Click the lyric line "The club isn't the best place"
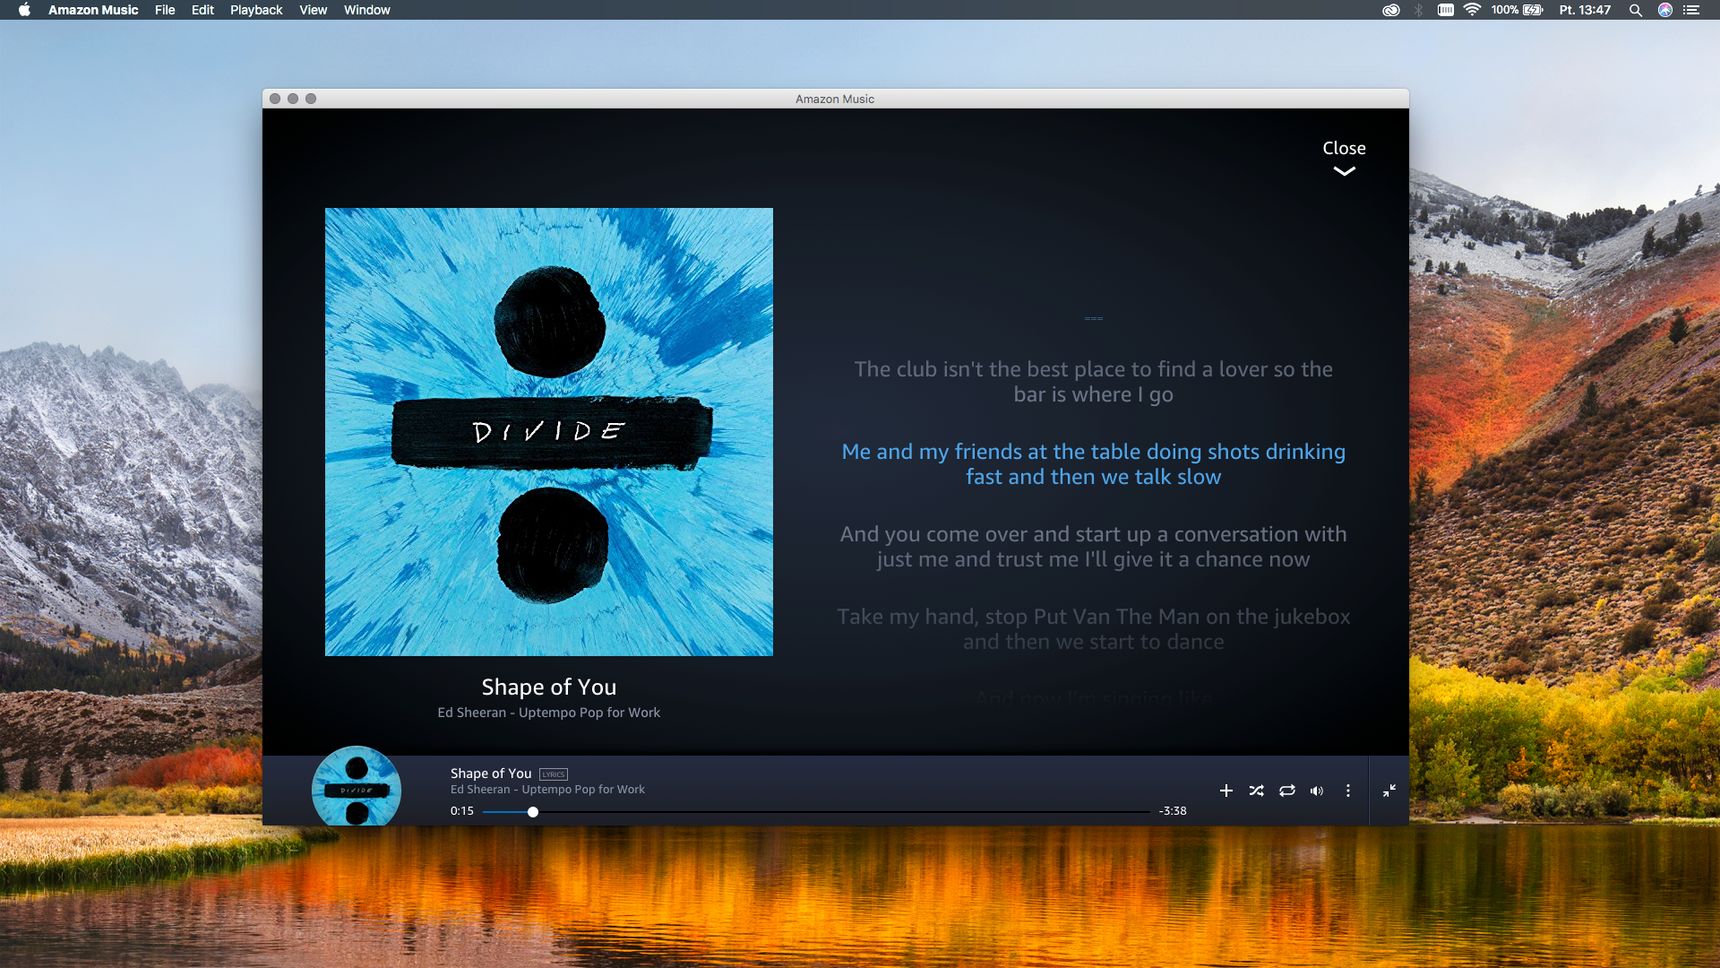Viewport: 1720px width, 968px height. pos(1093,381)
